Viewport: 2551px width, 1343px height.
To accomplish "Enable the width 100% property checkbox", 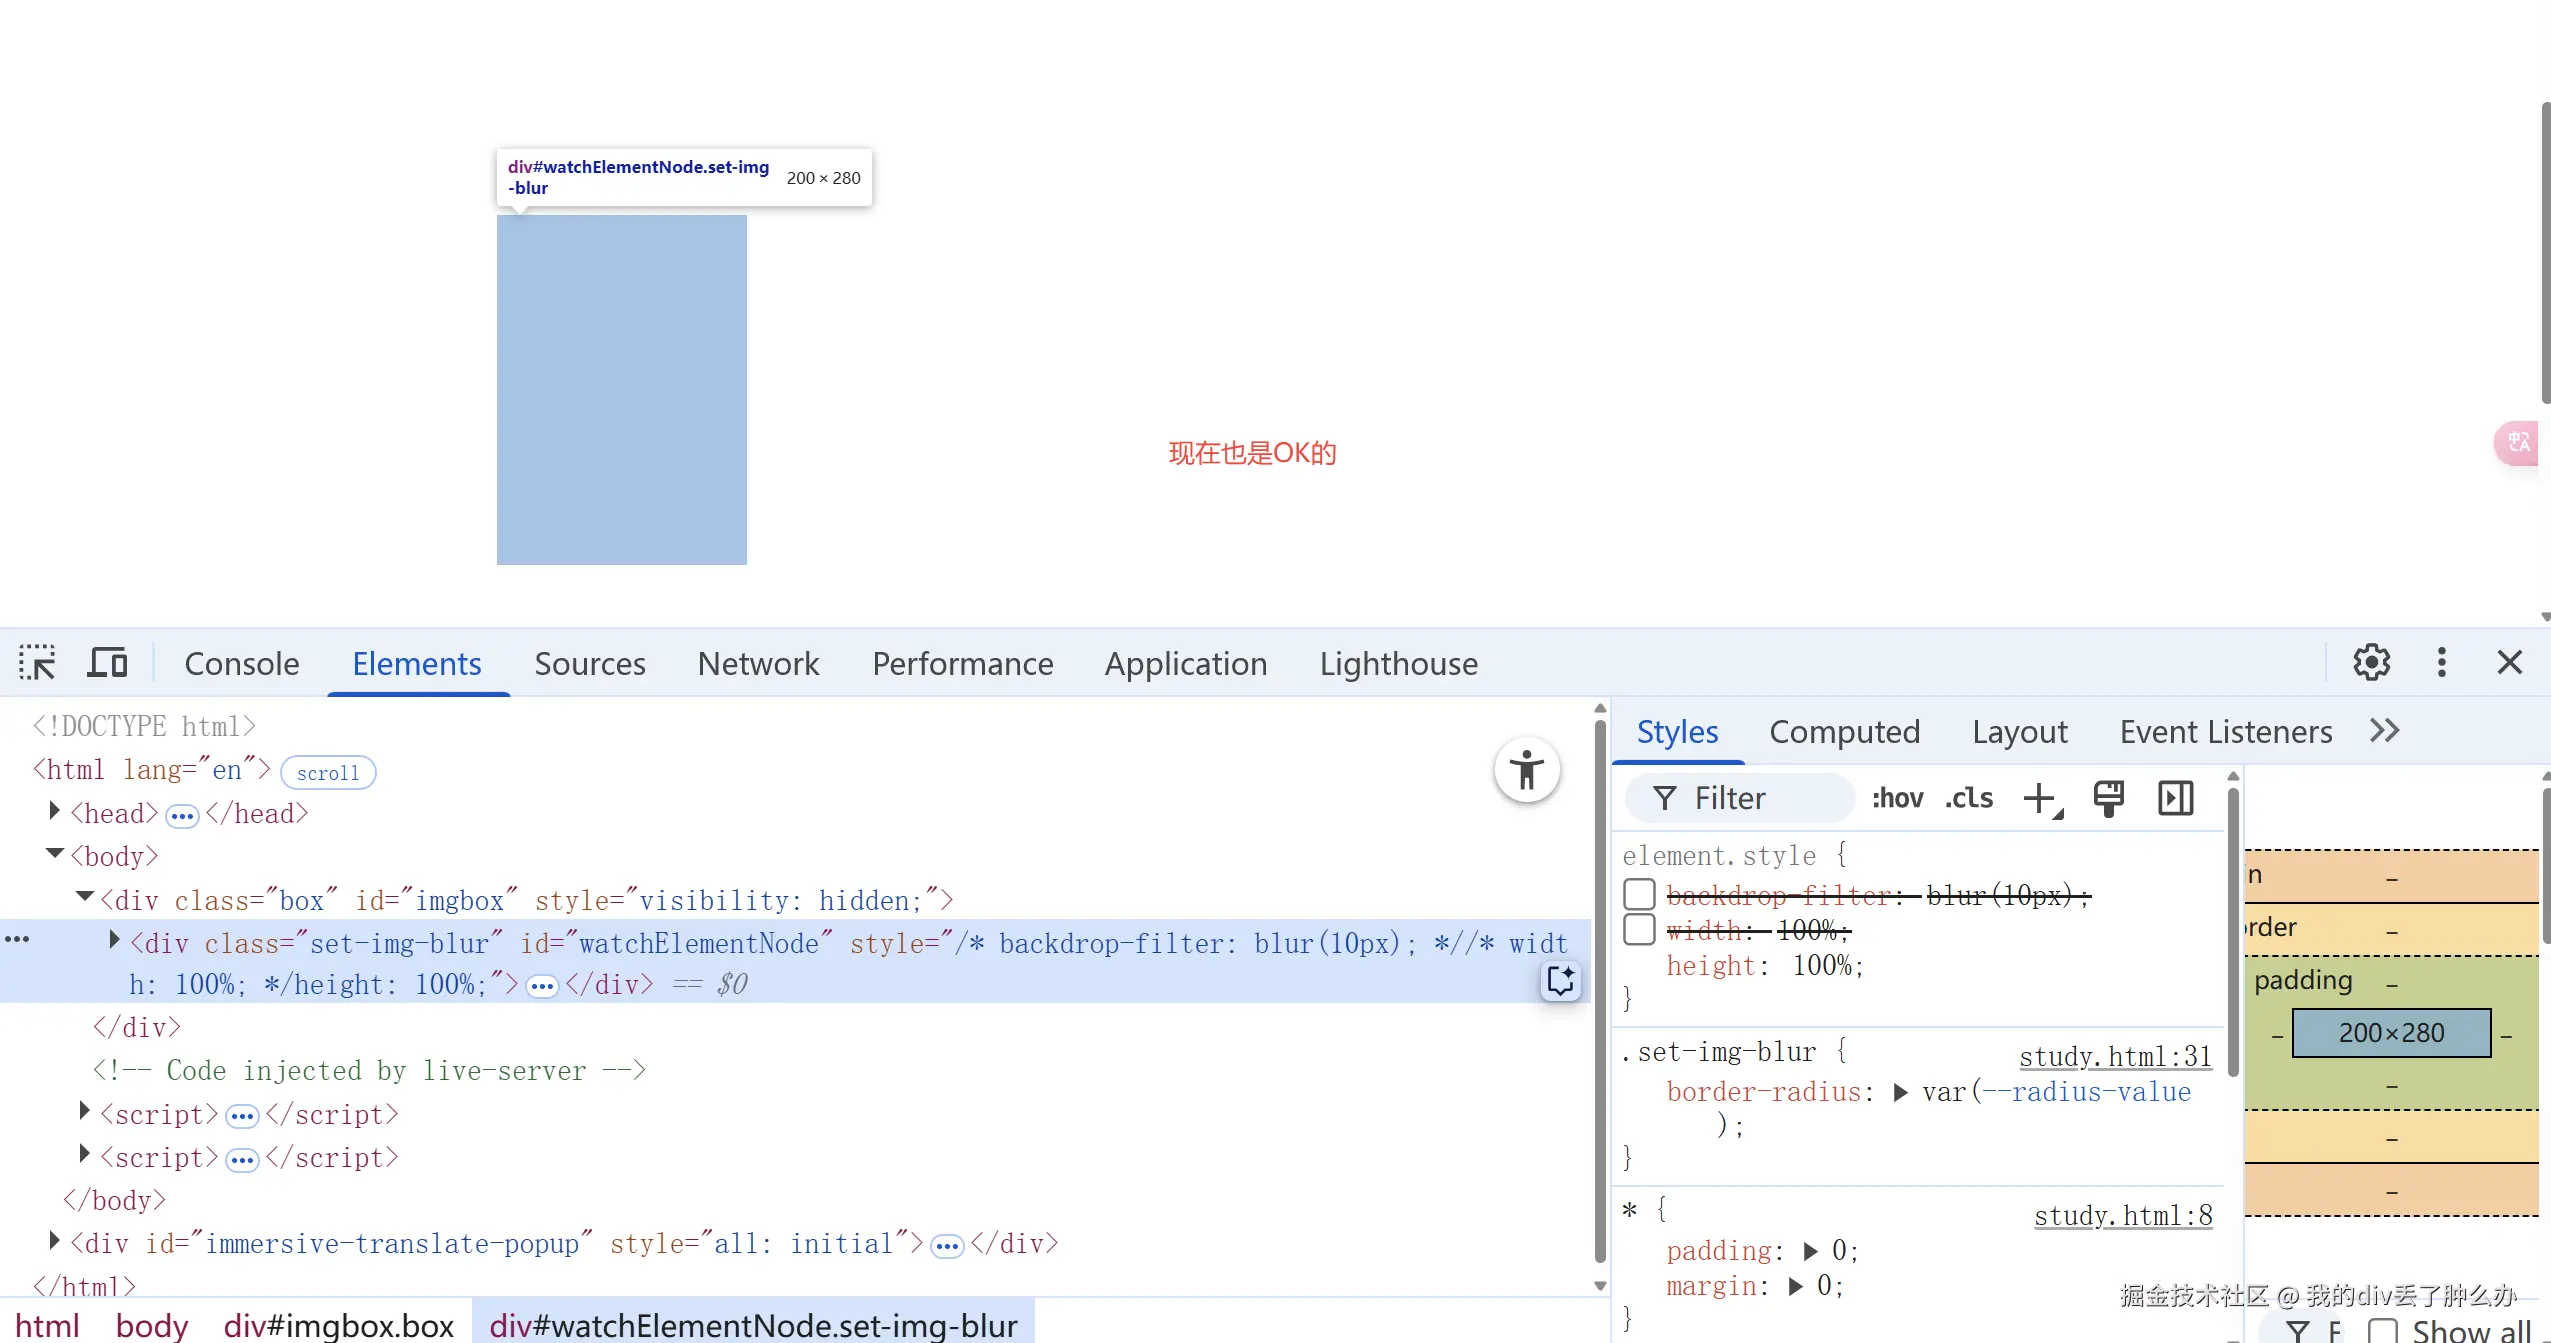I will [x=1638, y=929].
